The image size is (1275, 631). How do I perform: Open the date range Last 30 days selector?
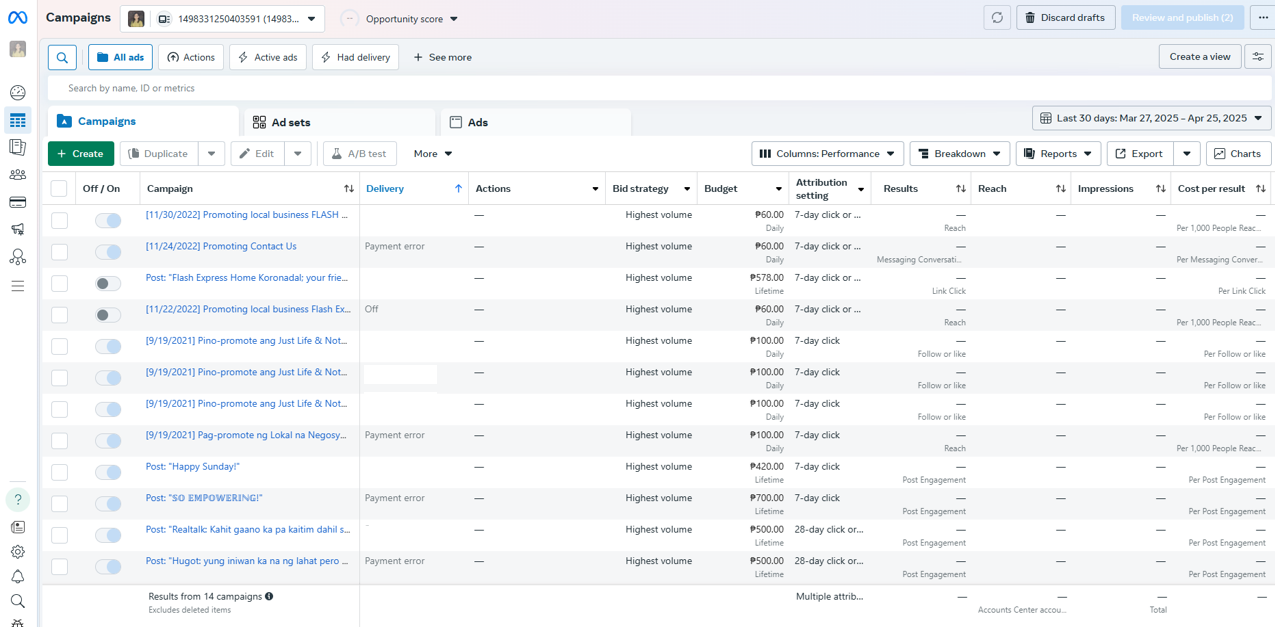(x=1151, y=118)
